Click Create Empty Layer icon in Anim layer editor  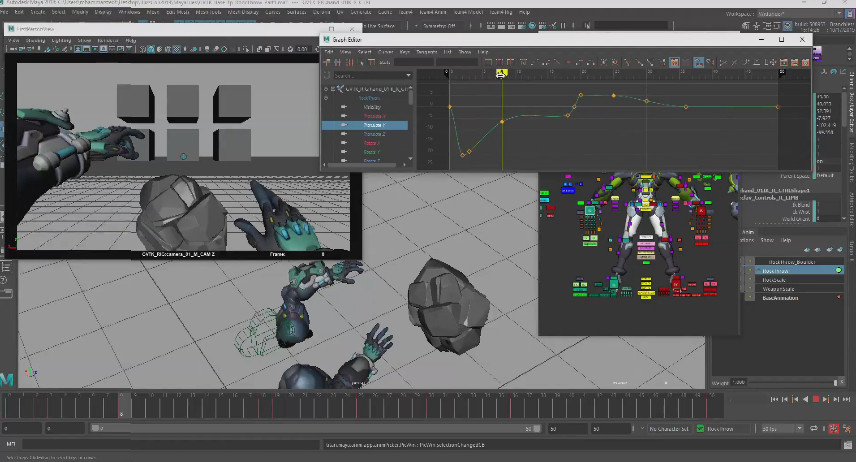click(x=830, y=250)
